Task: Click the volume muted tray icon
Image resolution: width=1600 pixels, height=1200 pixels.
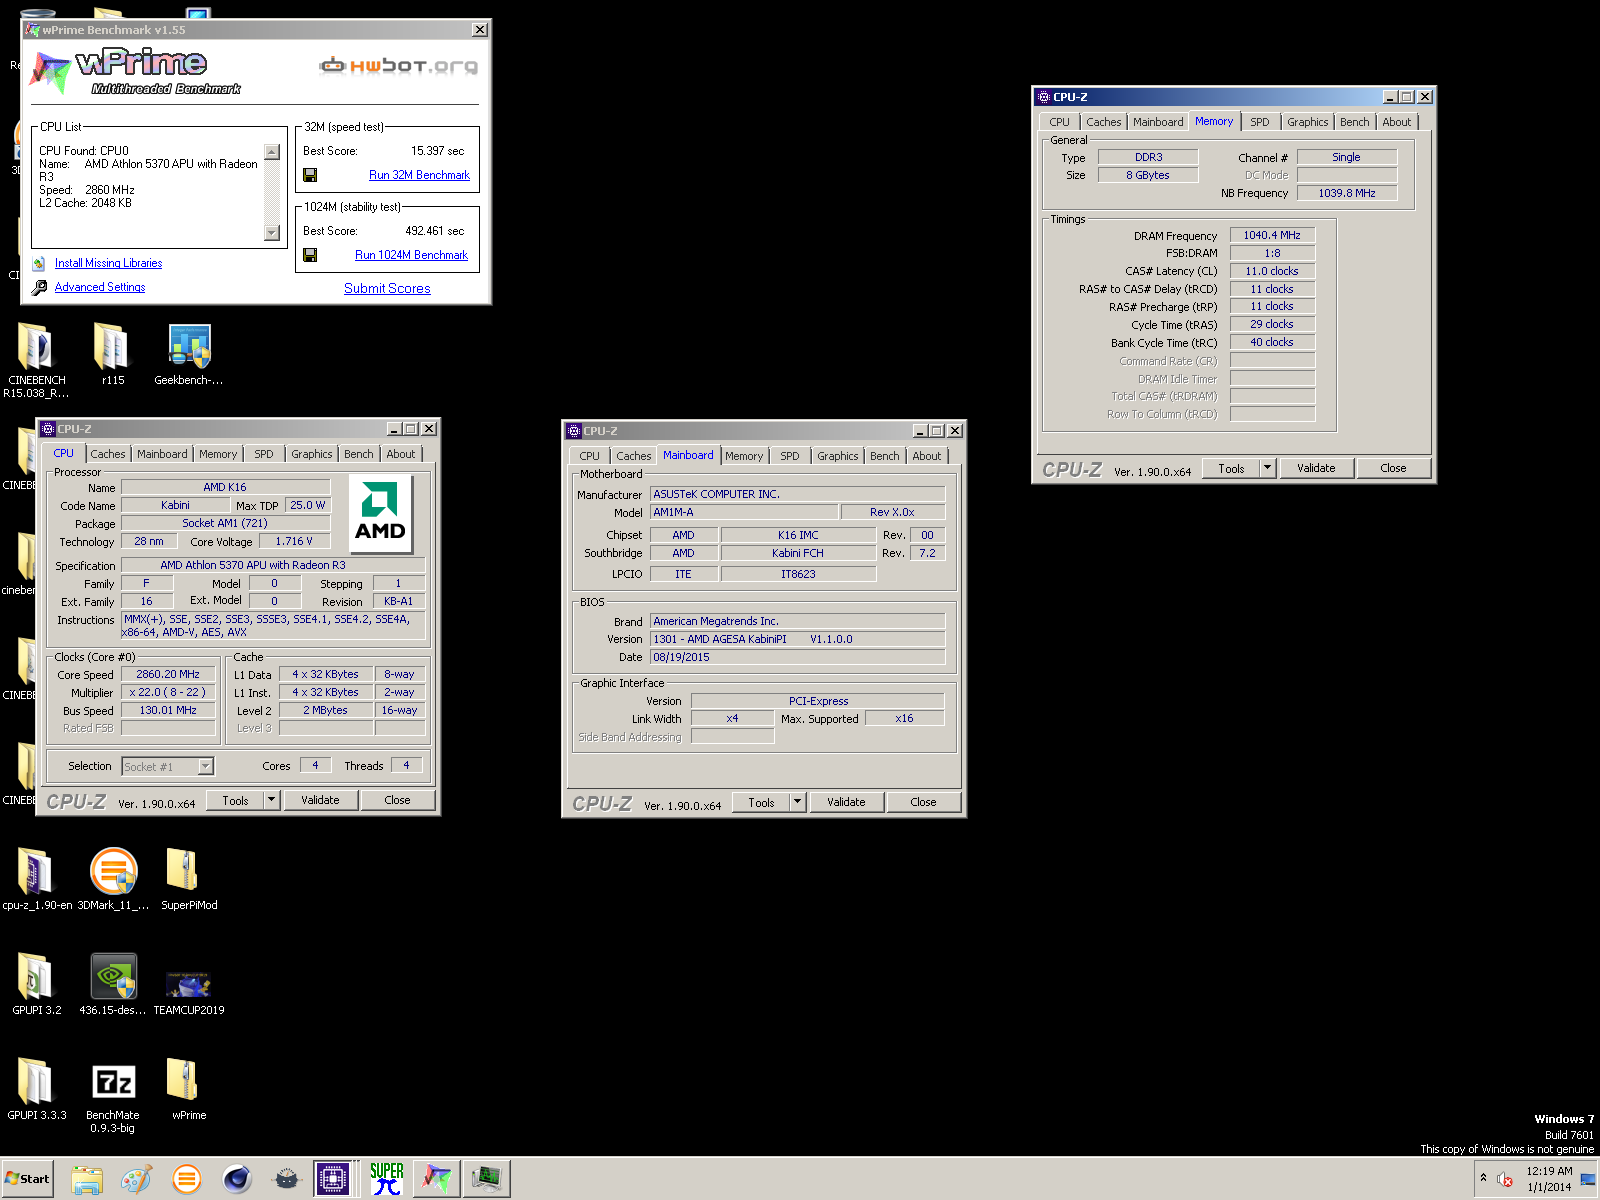Action: tap(1506, 1180)
